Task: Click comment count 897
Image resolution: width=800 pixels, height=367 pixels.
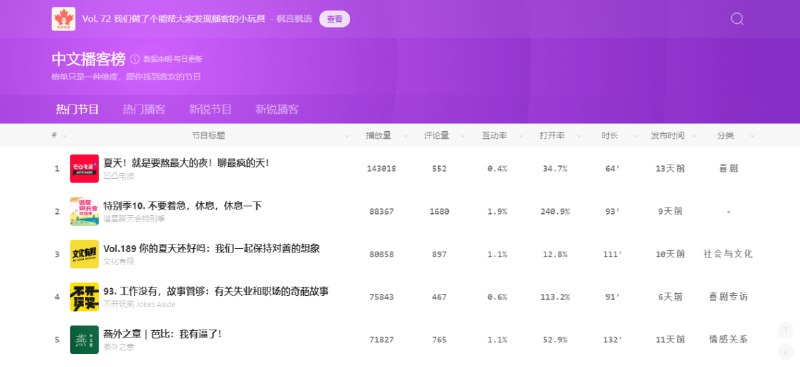Action: coord(439,254)
